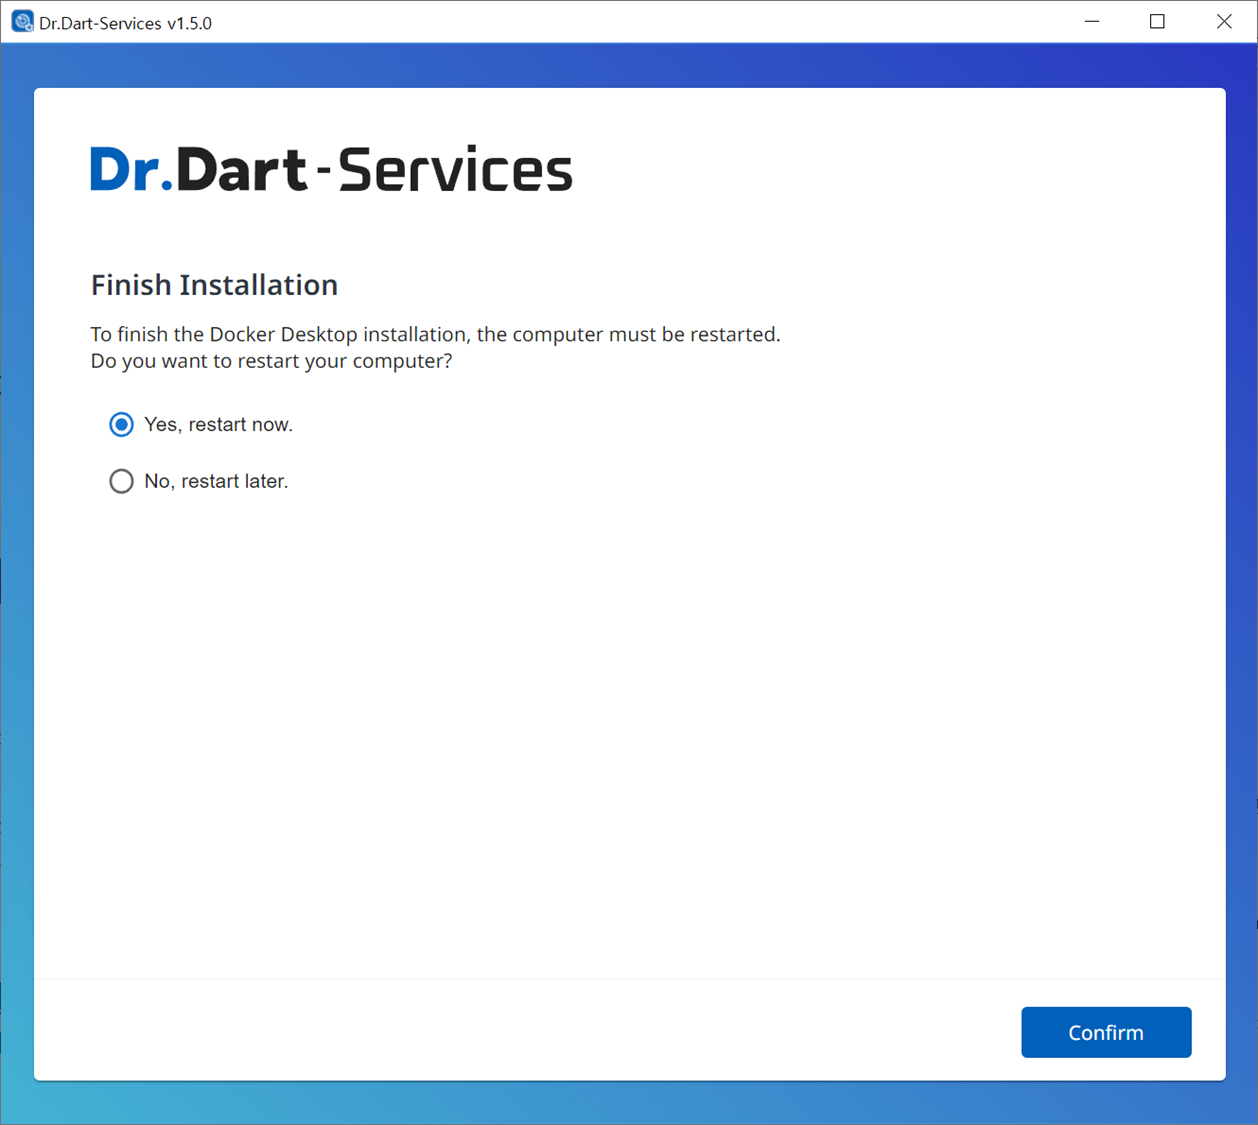This screenshot has height=1125, width=1258.
Task: Click the 'Yes, restart now.' label text
Action: (218, 425)
